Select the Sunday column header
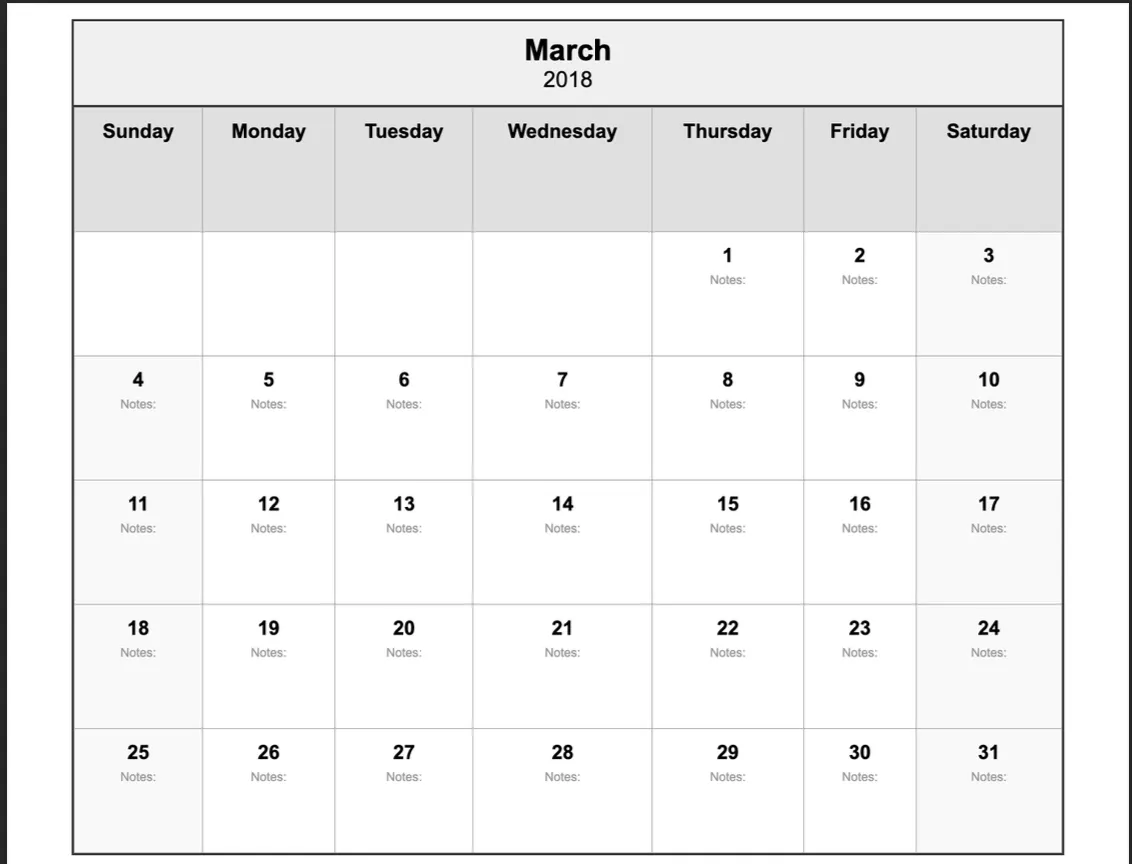Screen dimensions: 1132x864 [x=138, y=132]
